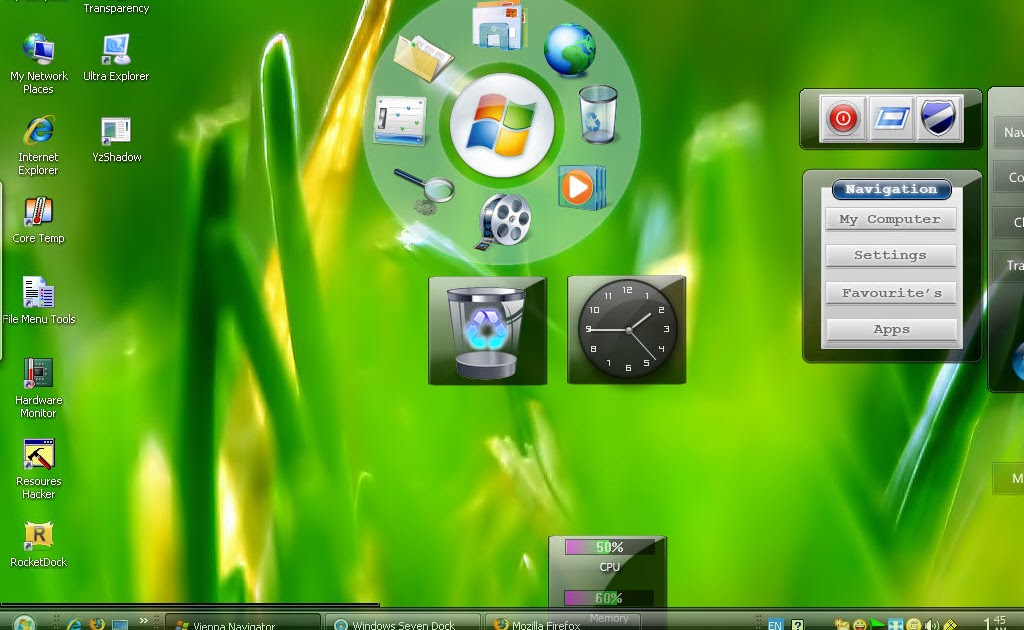Click the help question mark tray icon
Screen dimensions: 1024x630
797,625
